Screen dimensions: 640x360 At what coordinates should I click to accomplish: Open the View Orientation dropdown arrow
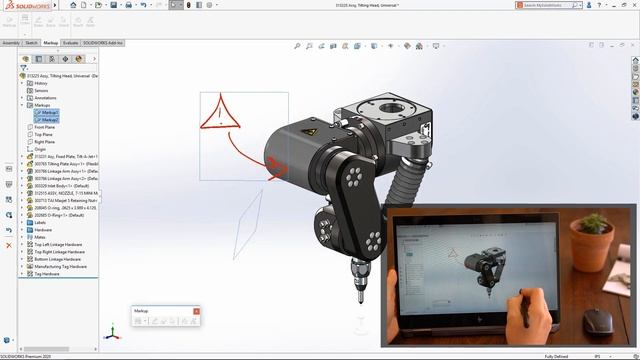[x=365, y=46]
